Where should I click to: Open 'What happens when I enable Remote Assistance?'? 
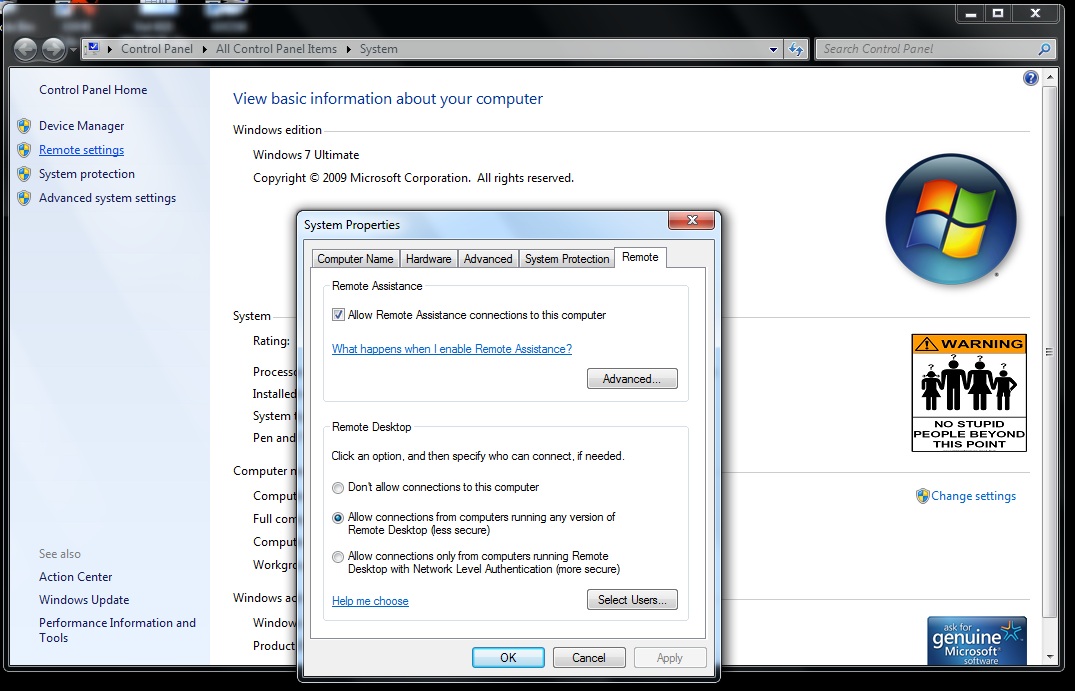(452, 349)
